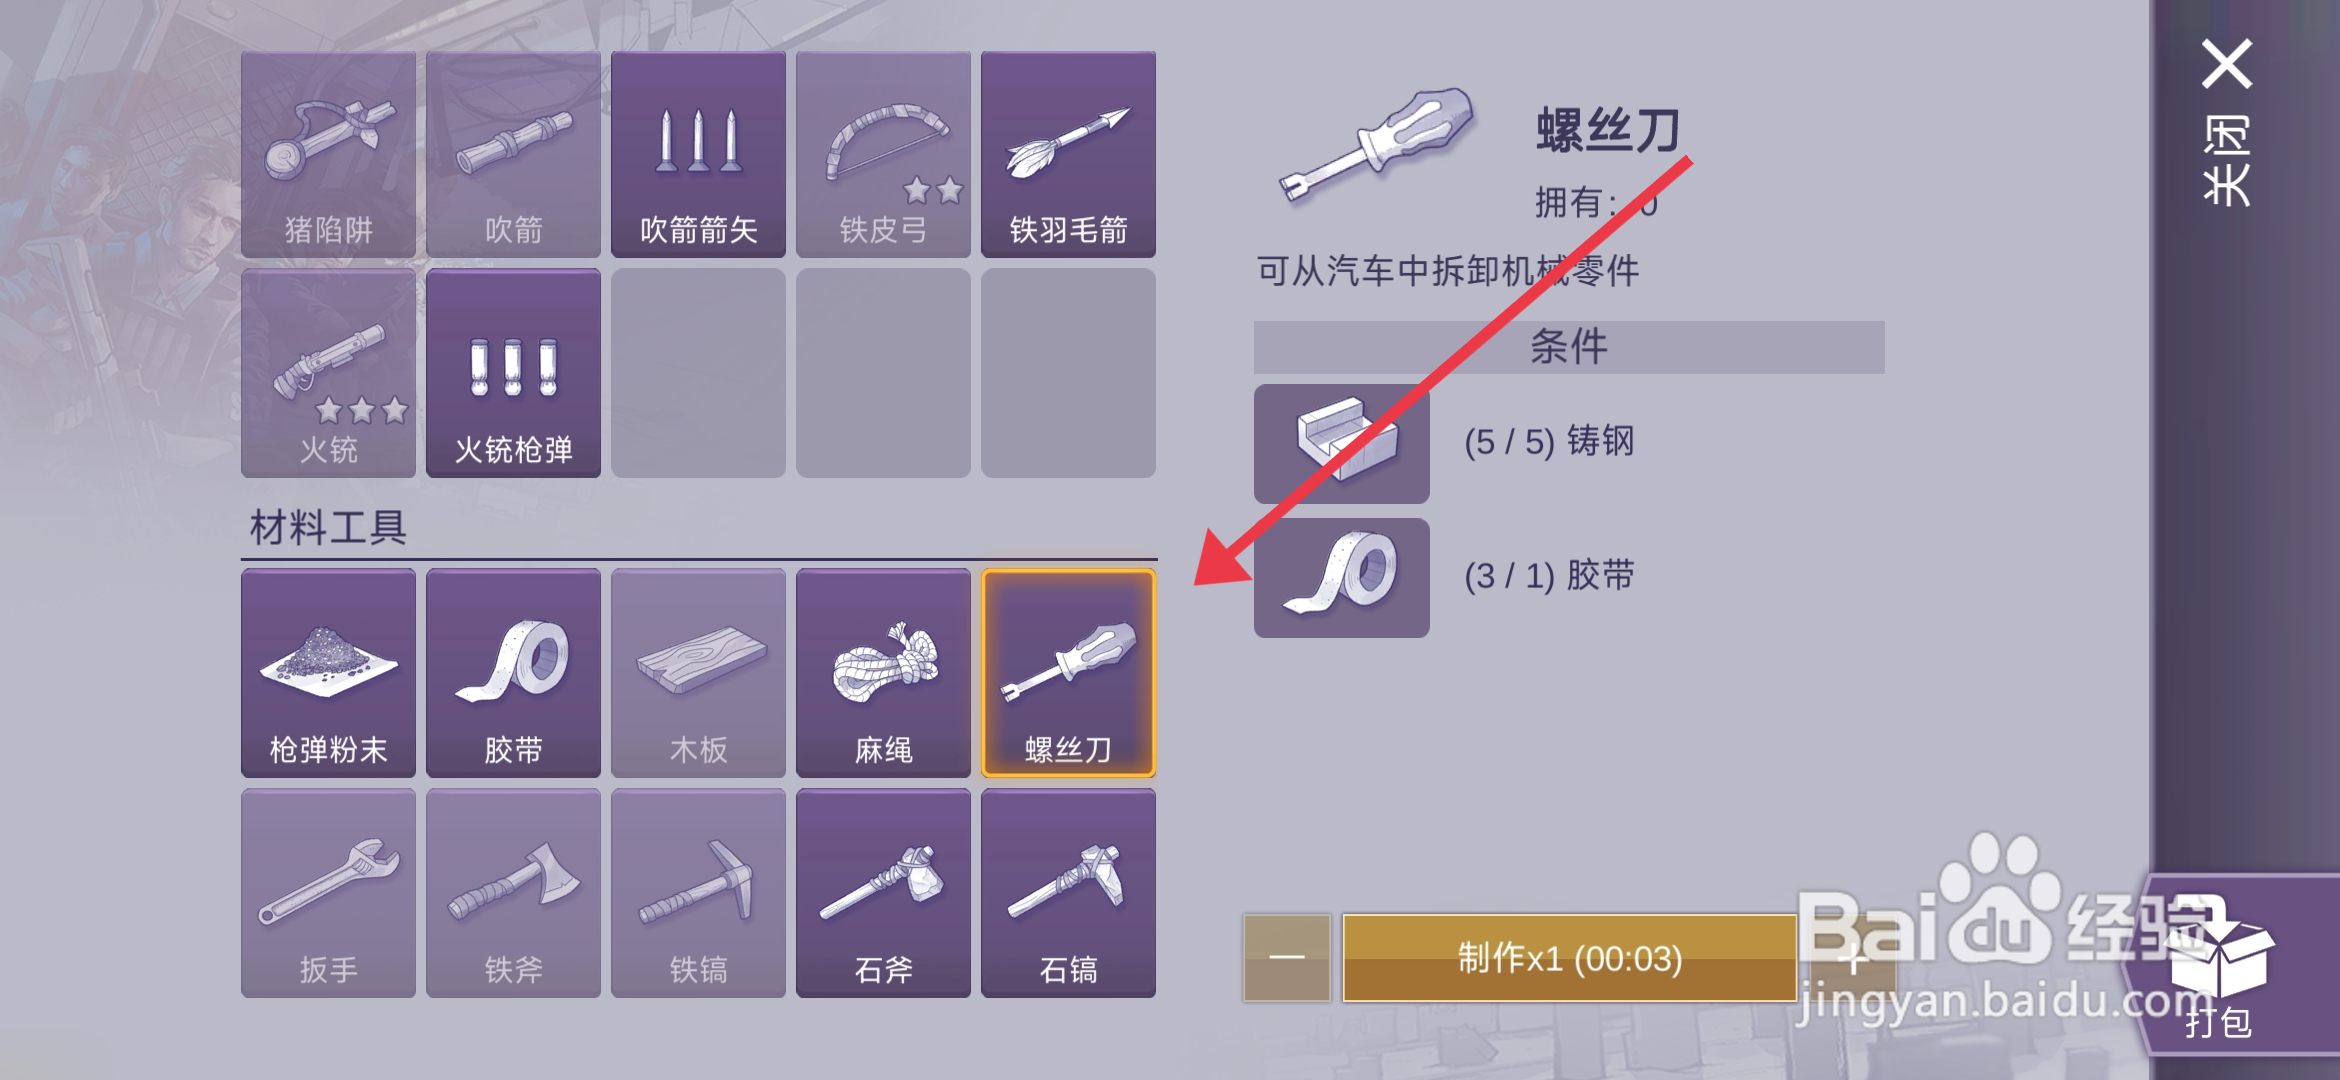Select the 枪弹粉末 gunpowder material

(x=328, y=673)
